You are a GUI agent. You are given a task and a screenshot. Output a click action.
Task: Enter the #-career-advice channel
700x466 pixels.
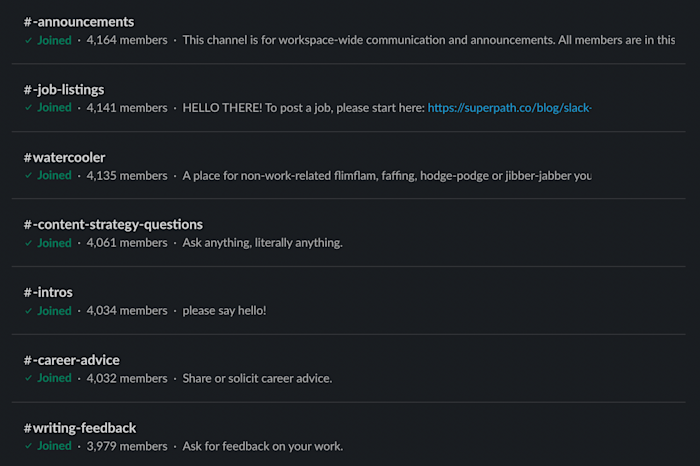72,360
